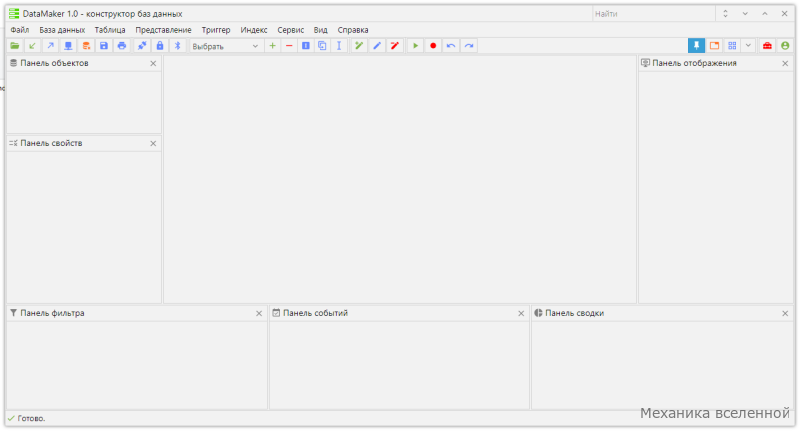The image size is (800, 431).
Task: Click into the Найти search field
Action: (654, 14)
